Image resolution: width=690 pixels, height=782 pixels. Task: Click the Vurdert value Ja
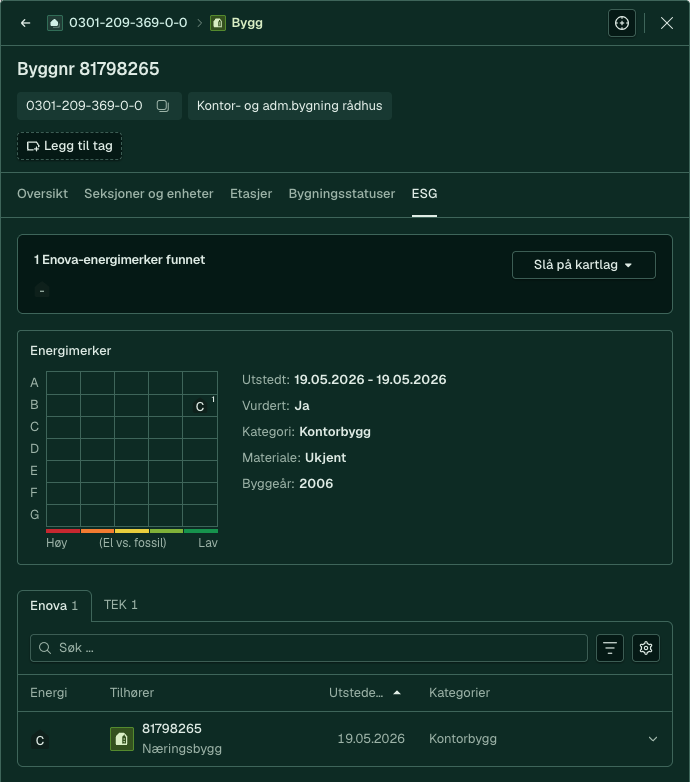(302, 406)
